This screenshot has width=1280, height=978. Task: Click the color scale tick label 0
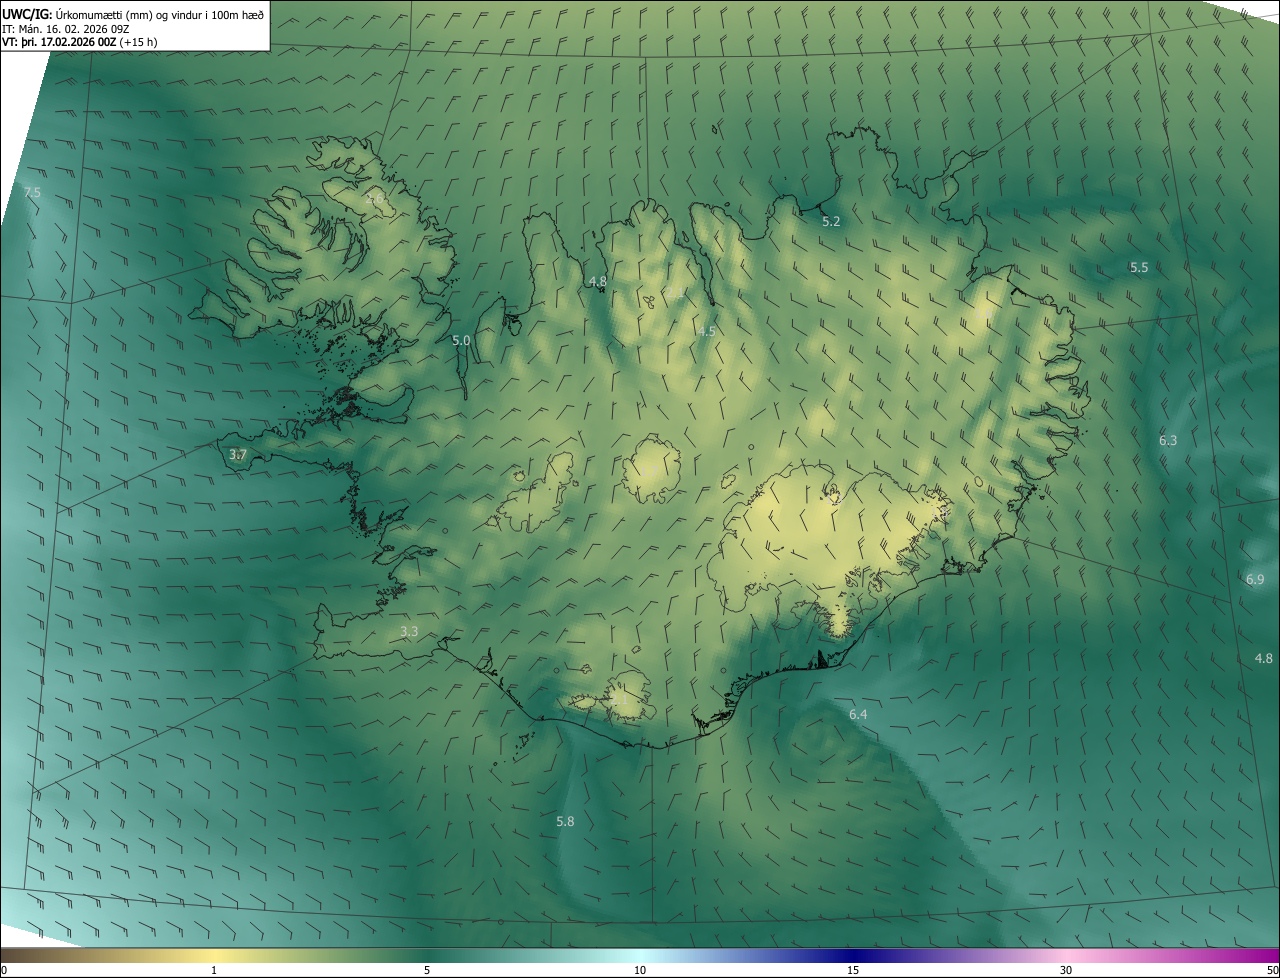4,970
